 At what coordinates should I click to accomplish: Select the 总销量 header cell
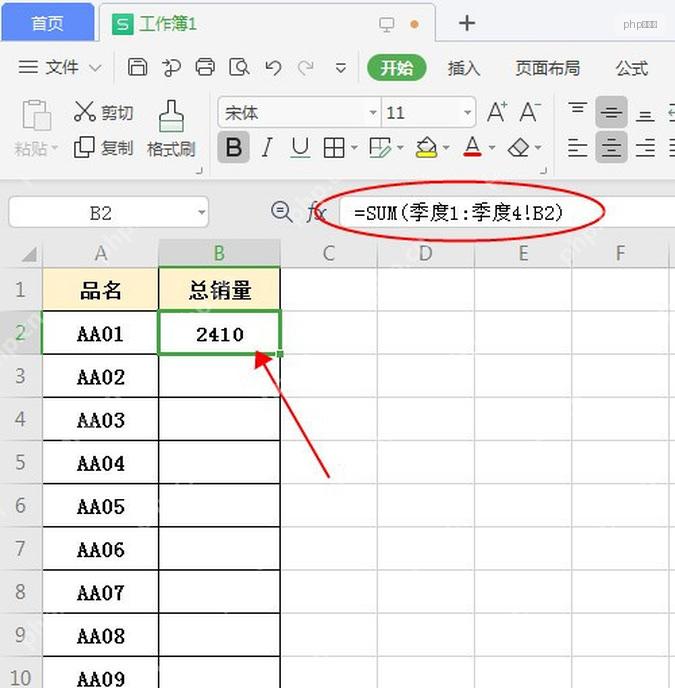coord(219,290)
